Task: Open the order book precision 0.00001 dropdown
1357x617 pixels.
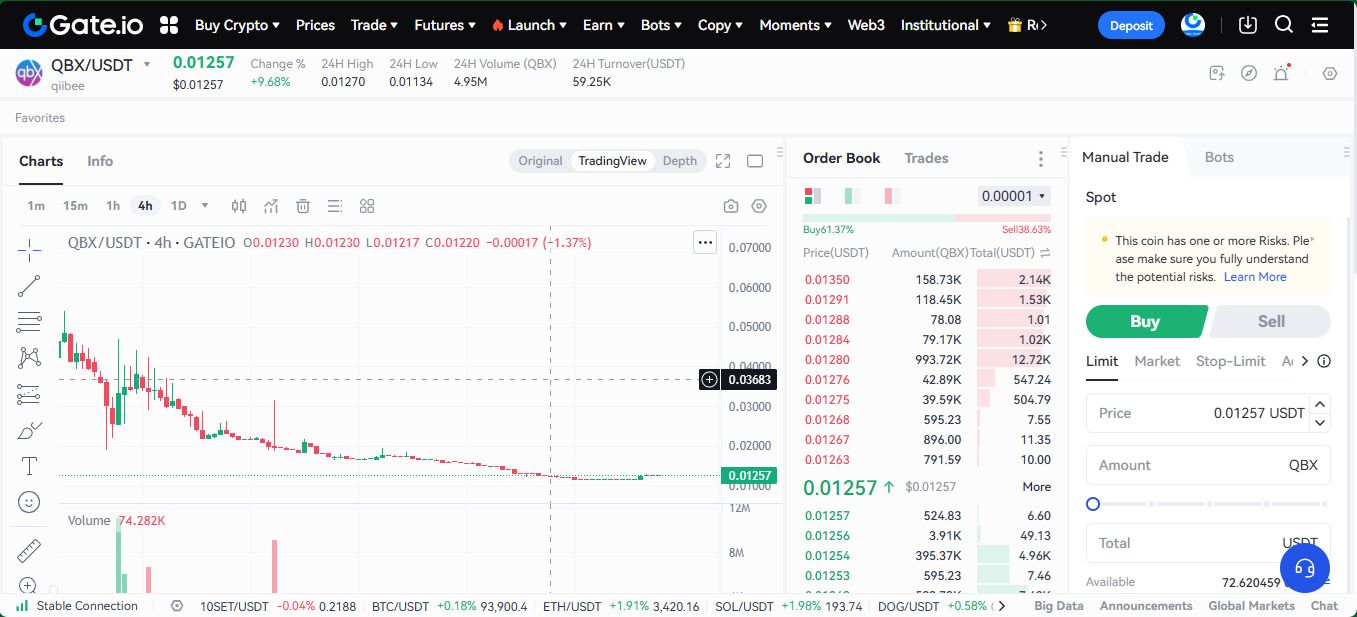Action: [1014, 196]
